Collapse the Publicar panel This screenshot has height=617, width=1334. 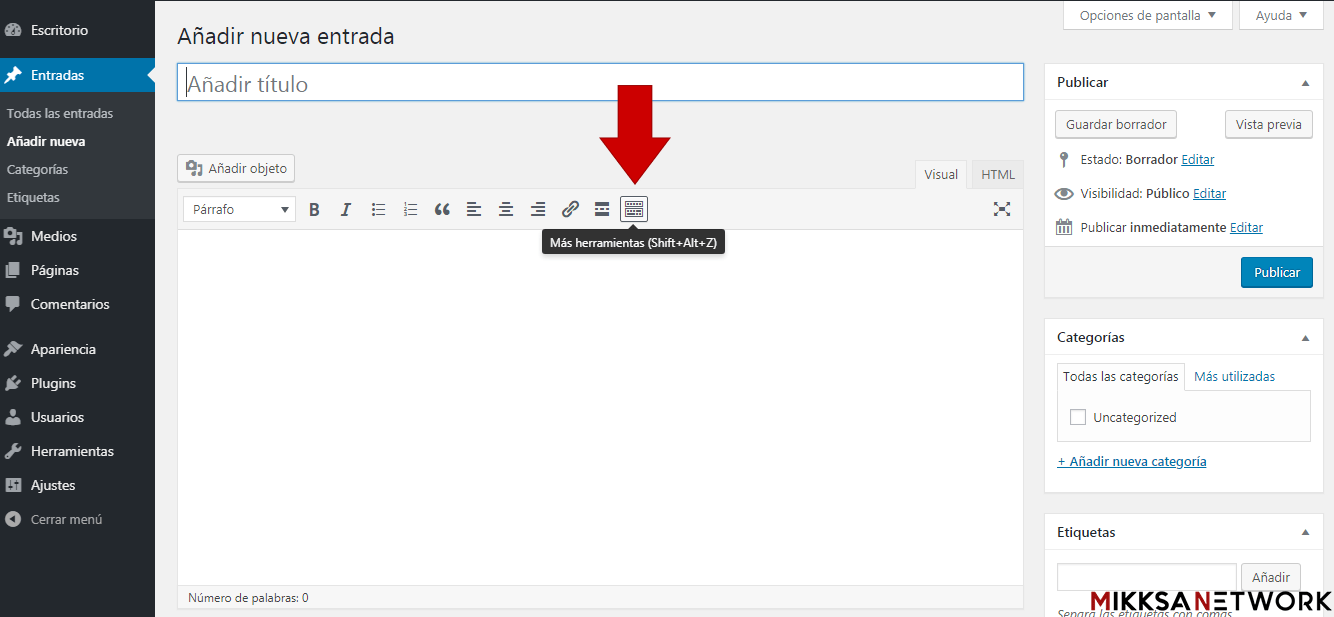pos(1305,83)
